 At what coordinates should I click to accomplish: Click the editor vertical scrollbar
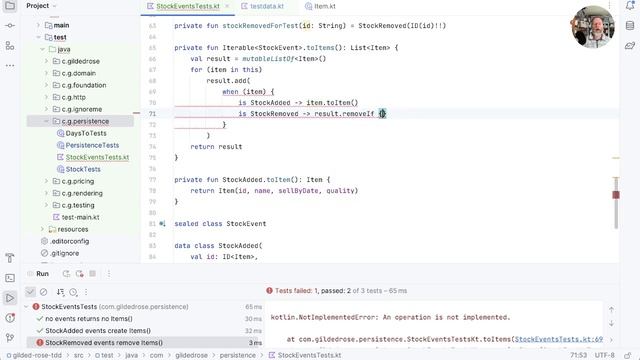616,202
